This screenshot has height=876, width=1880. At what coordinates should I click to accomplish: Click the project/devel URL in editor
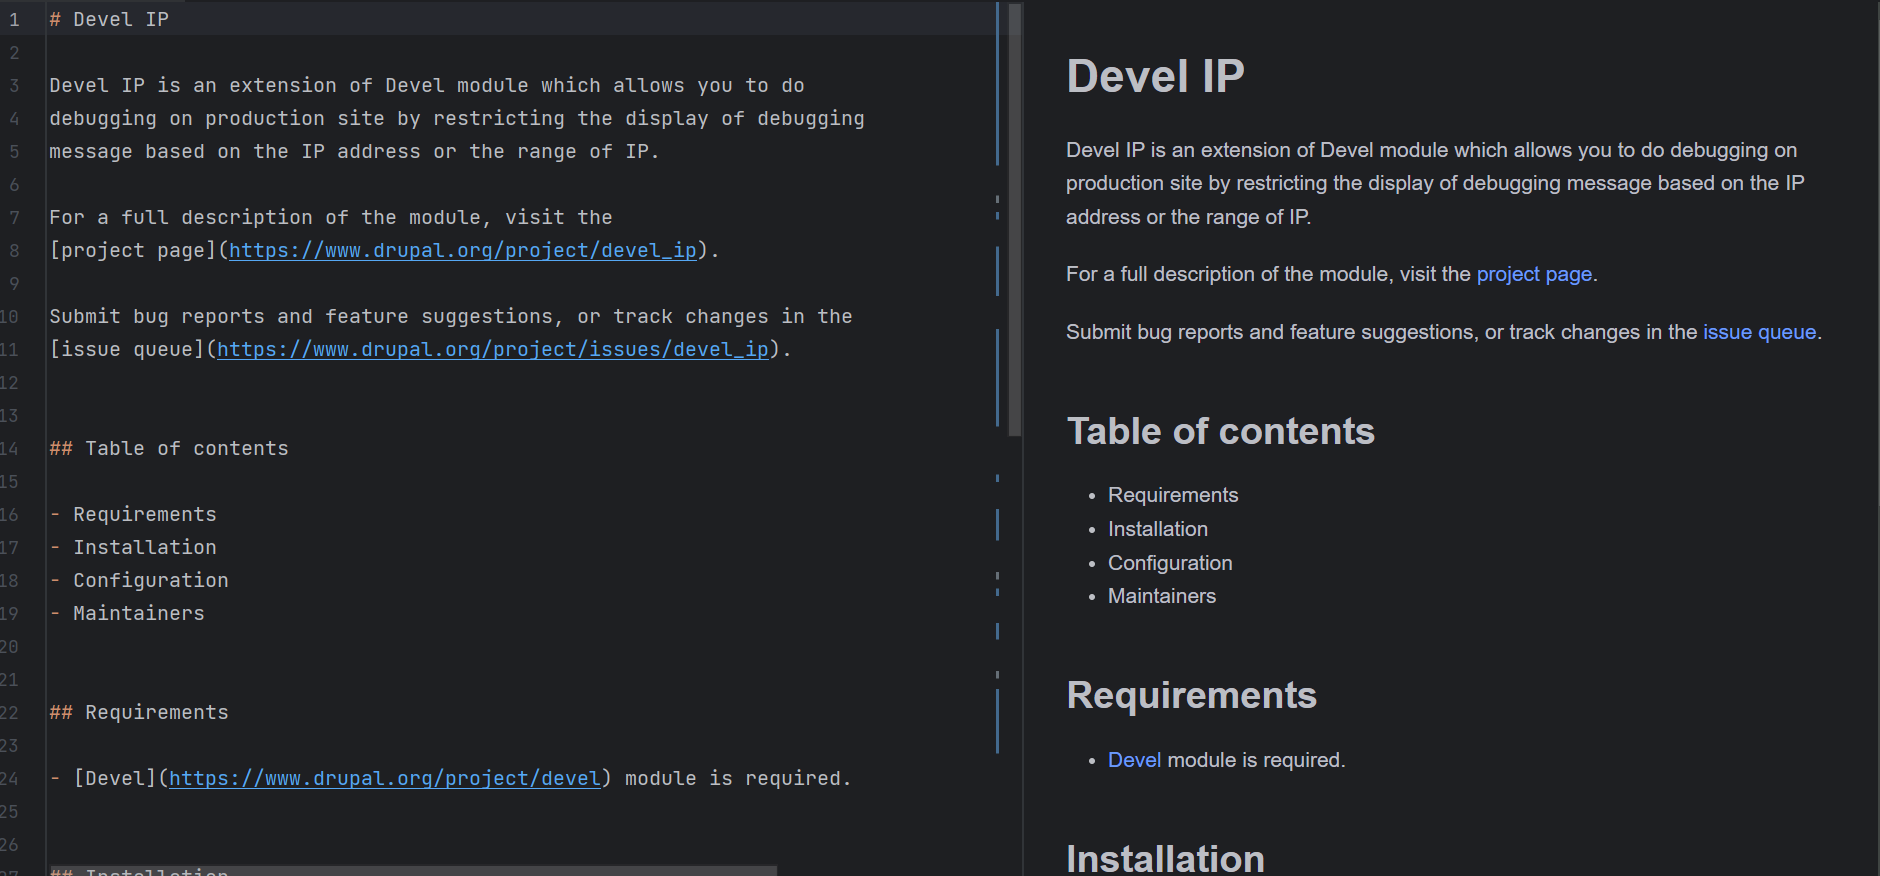coord(385,778)
